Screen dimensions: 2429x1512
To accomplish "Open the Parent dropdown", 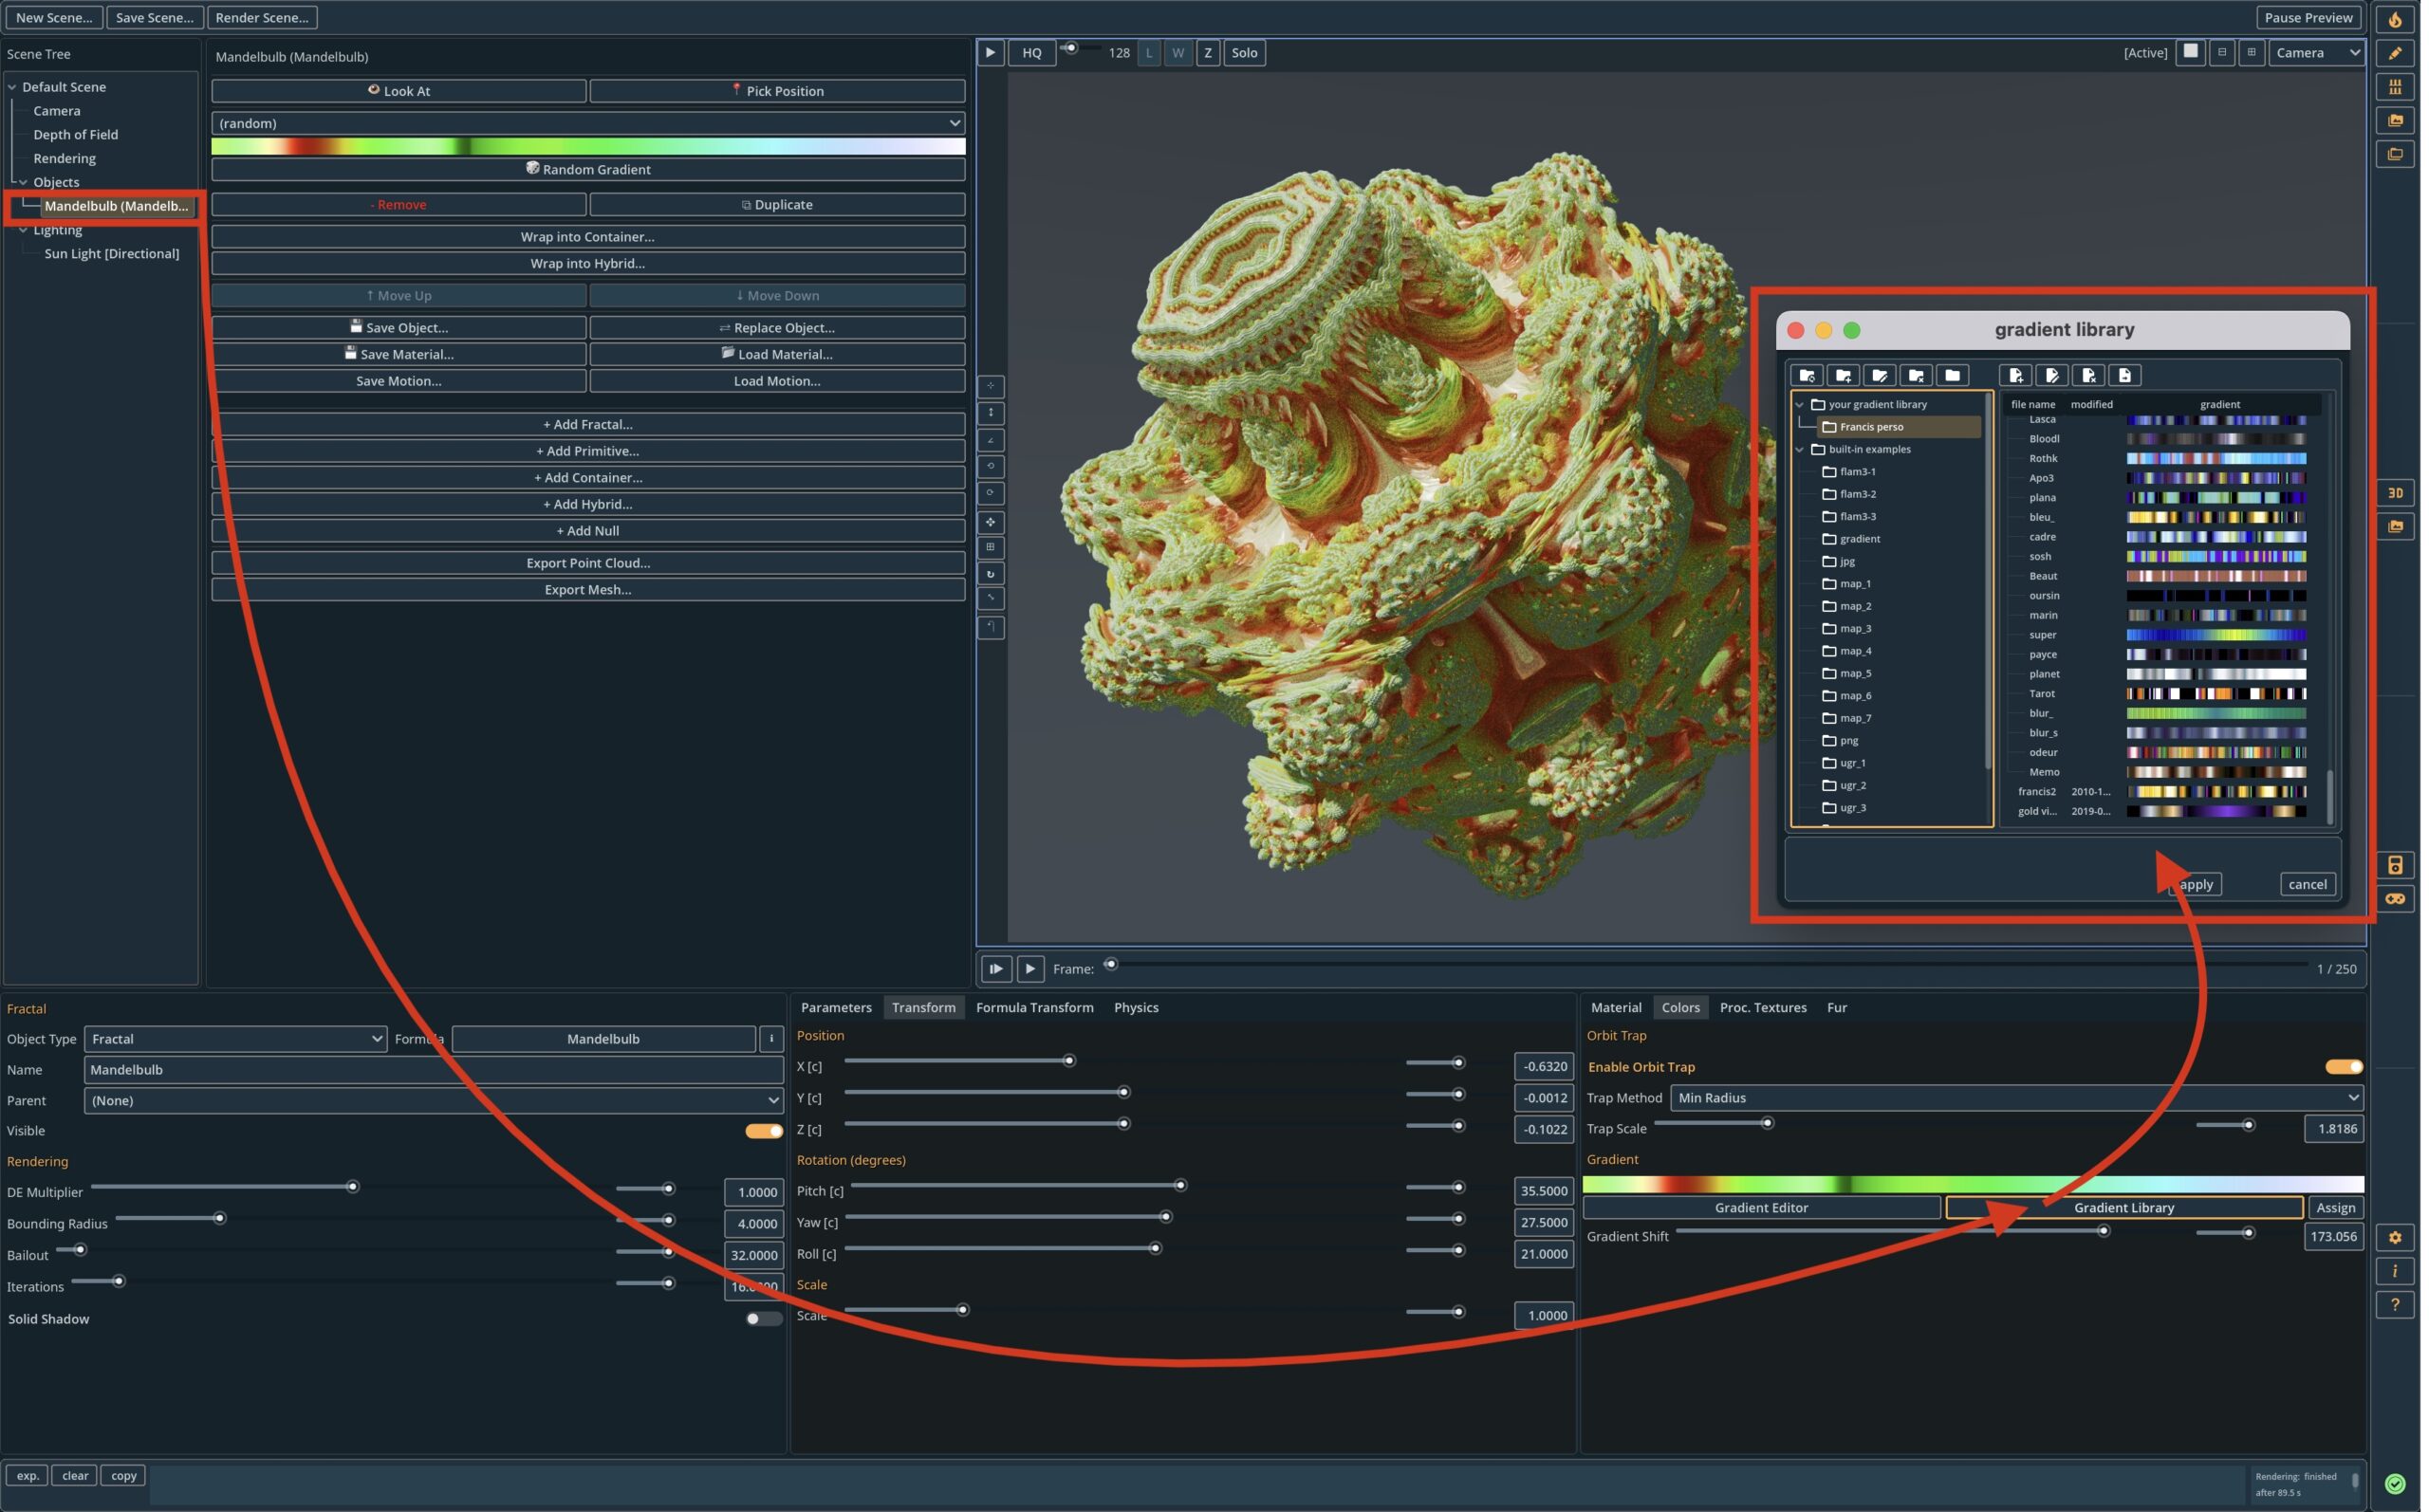I will click(x=435, y=1103).
